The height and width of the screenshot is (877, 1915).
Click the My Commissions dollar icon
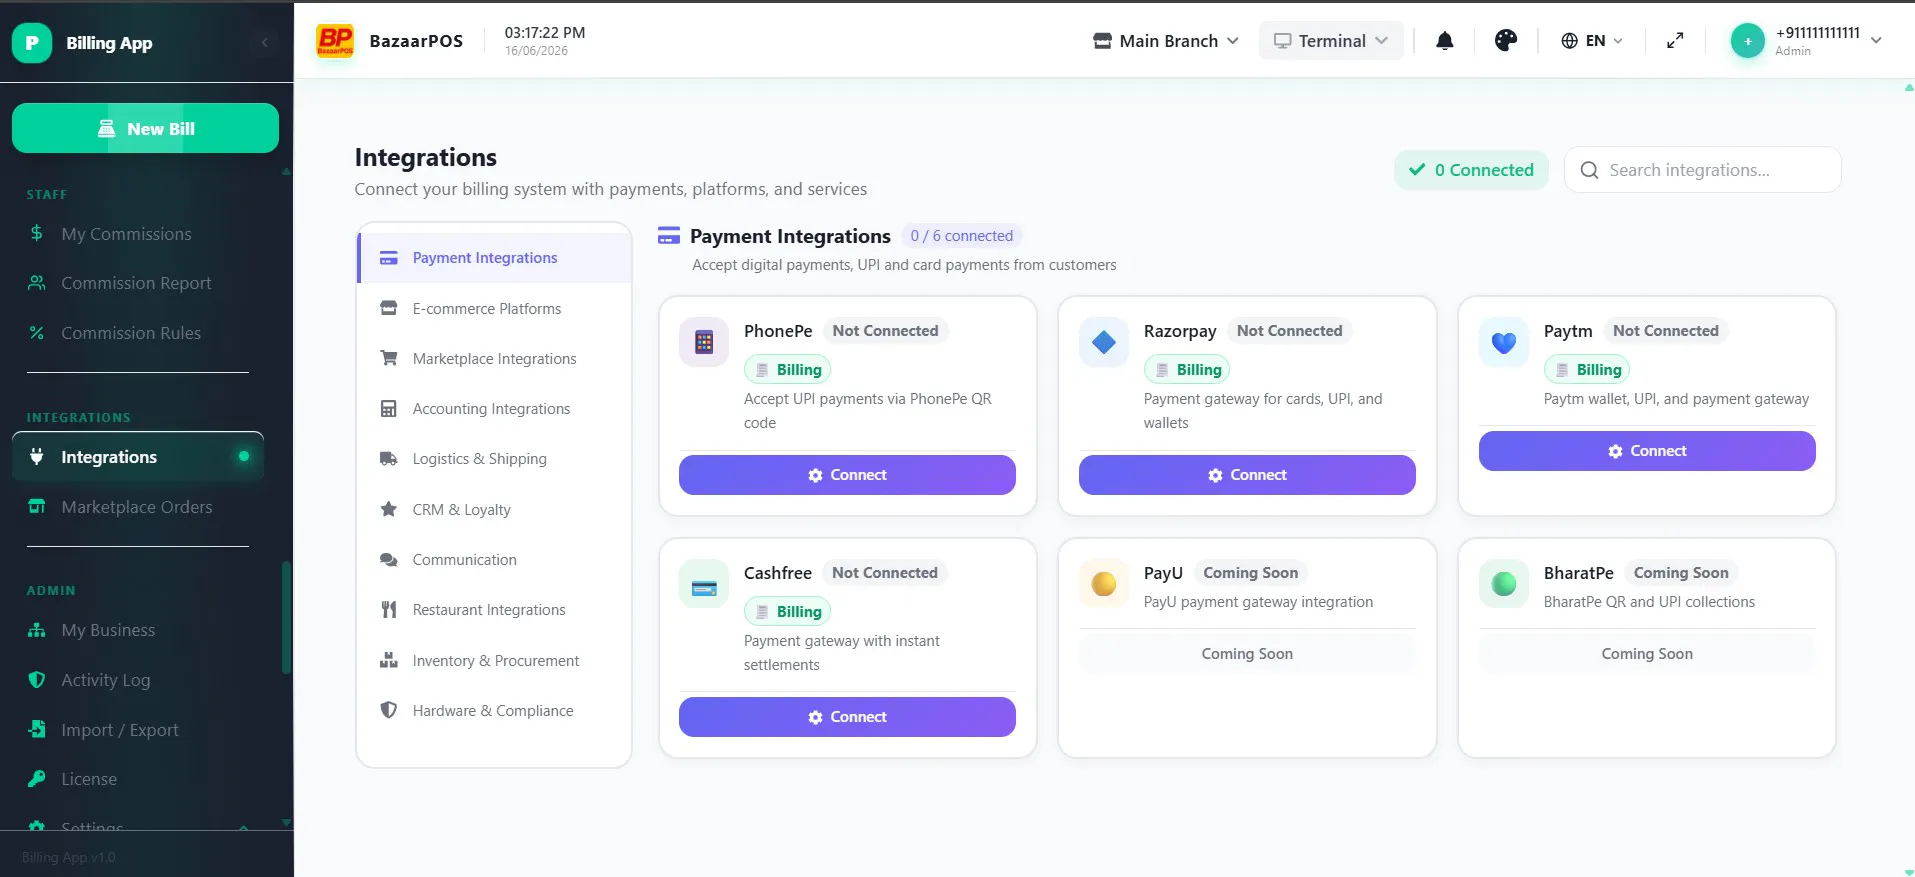click(37, 234)
